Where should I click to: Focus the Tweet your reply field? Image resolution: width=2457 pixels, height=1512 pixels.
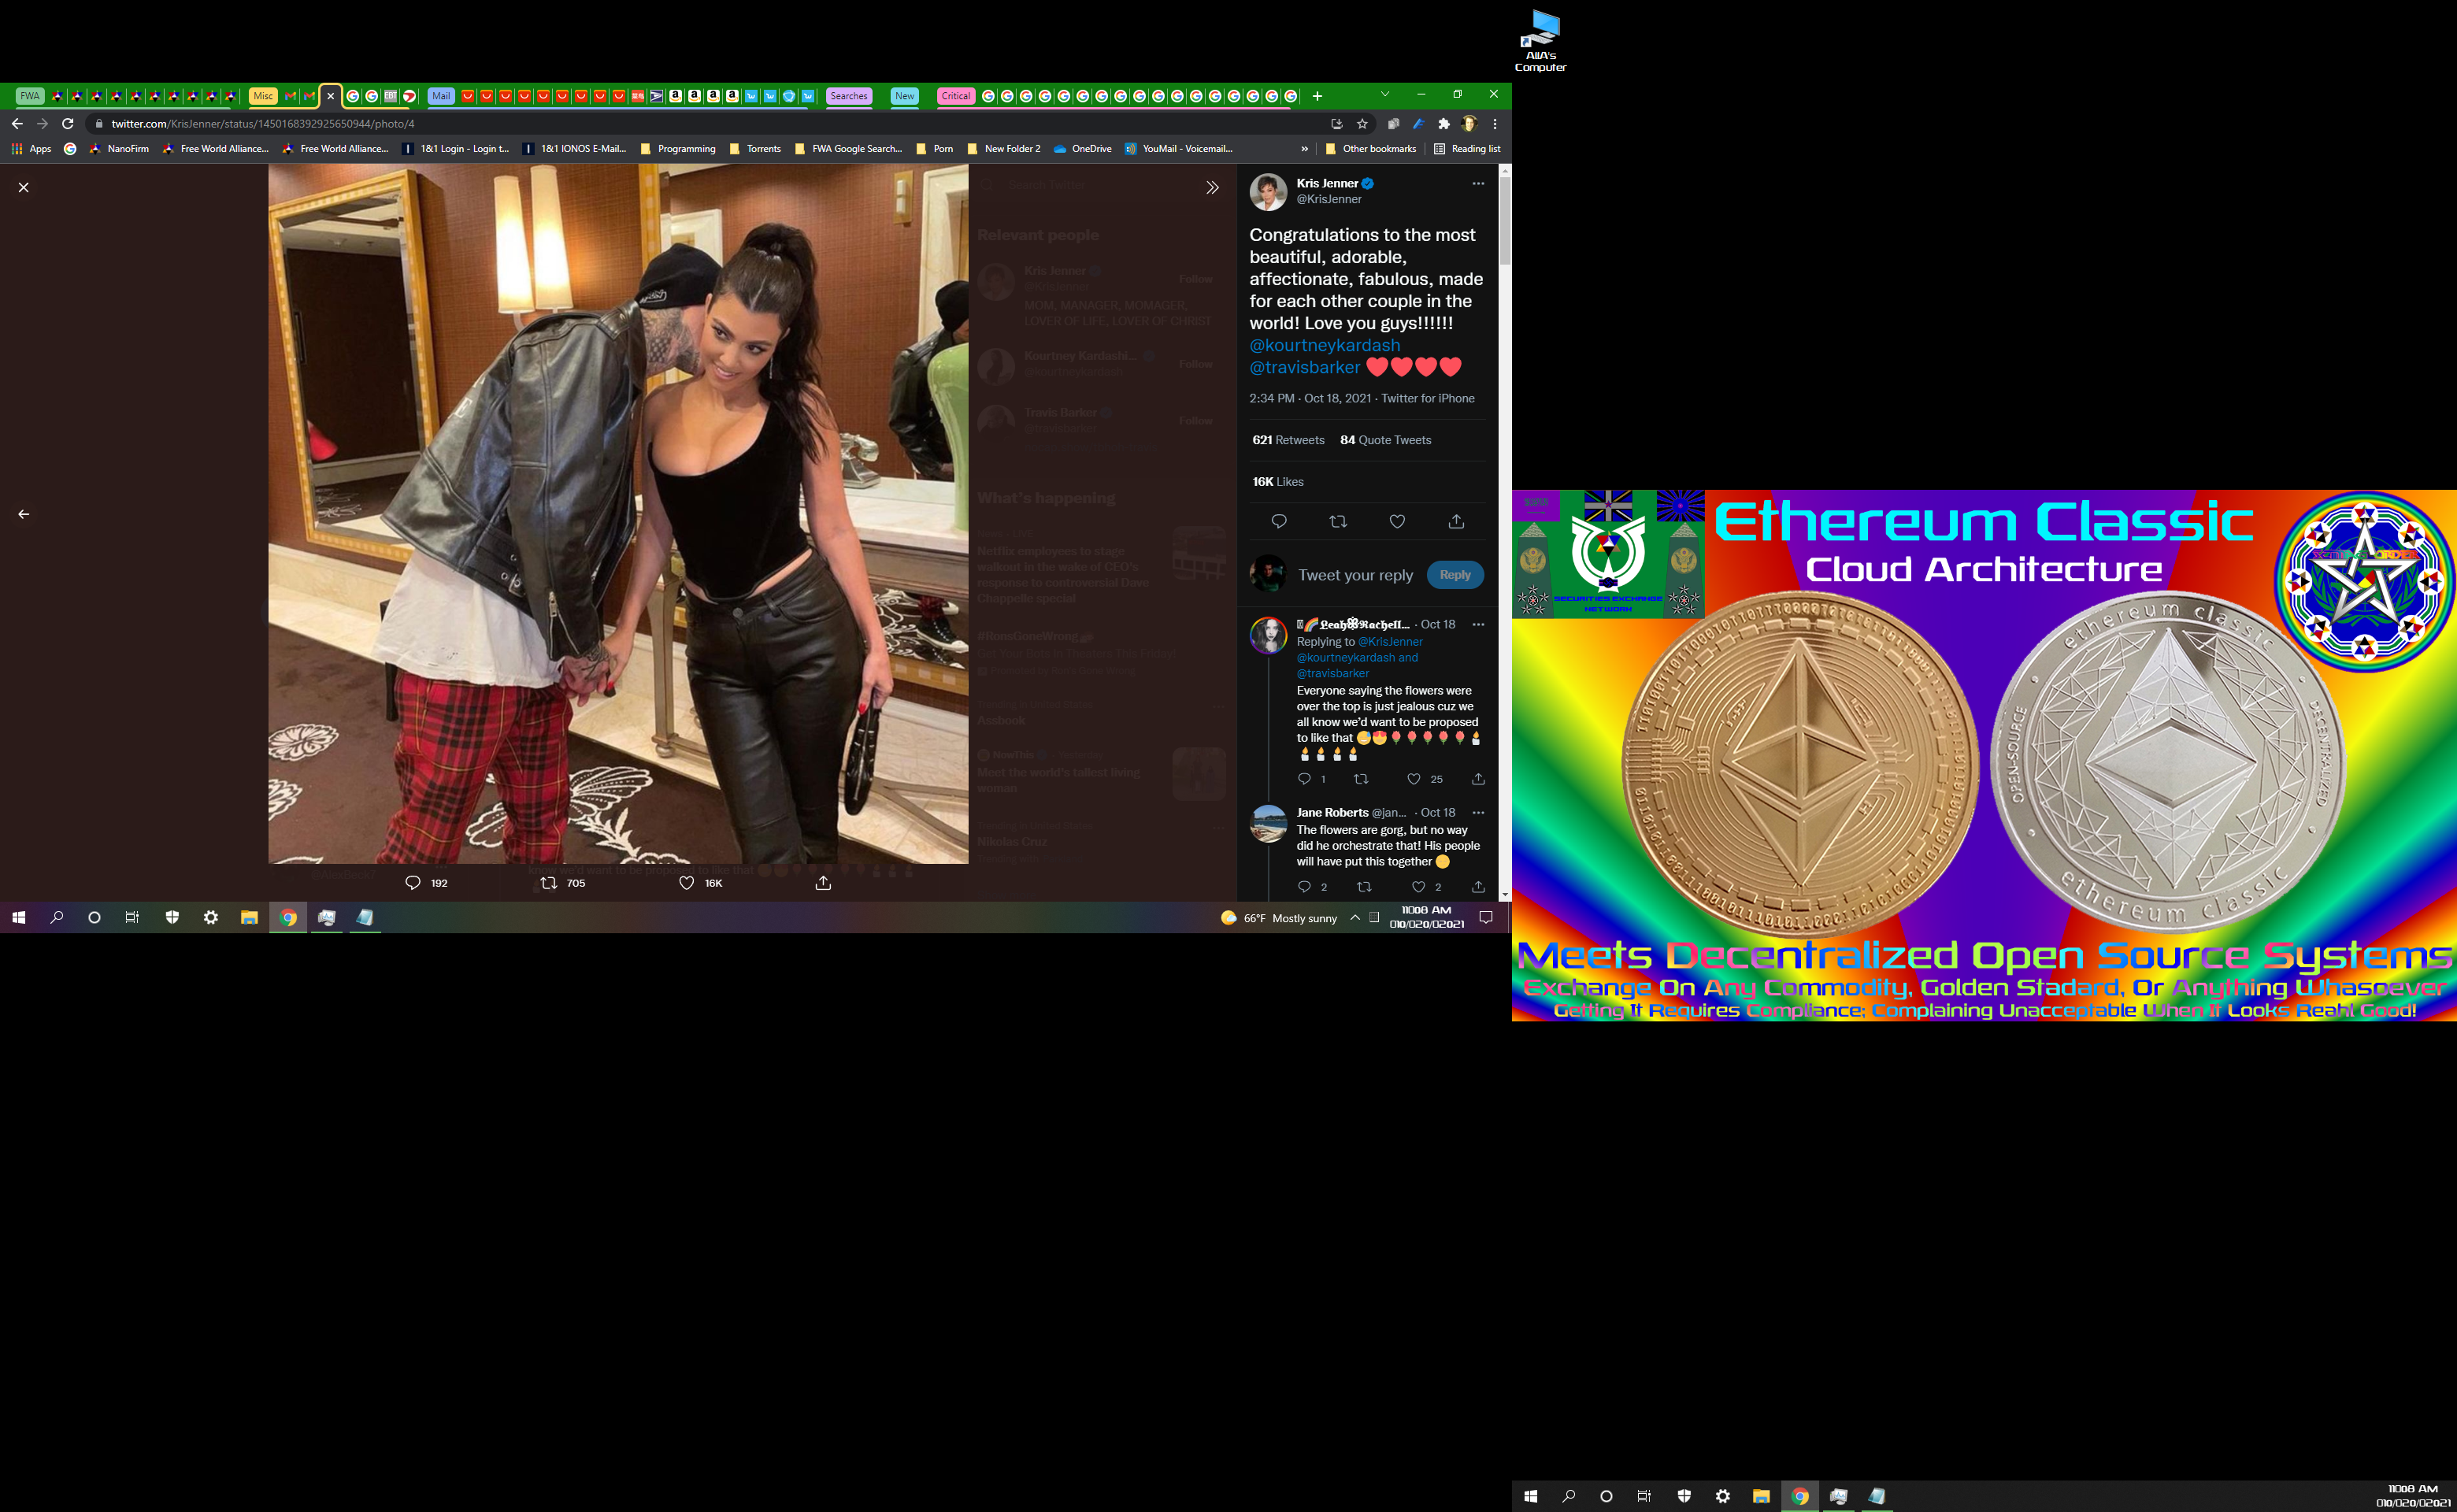(x=1355, y=575)
